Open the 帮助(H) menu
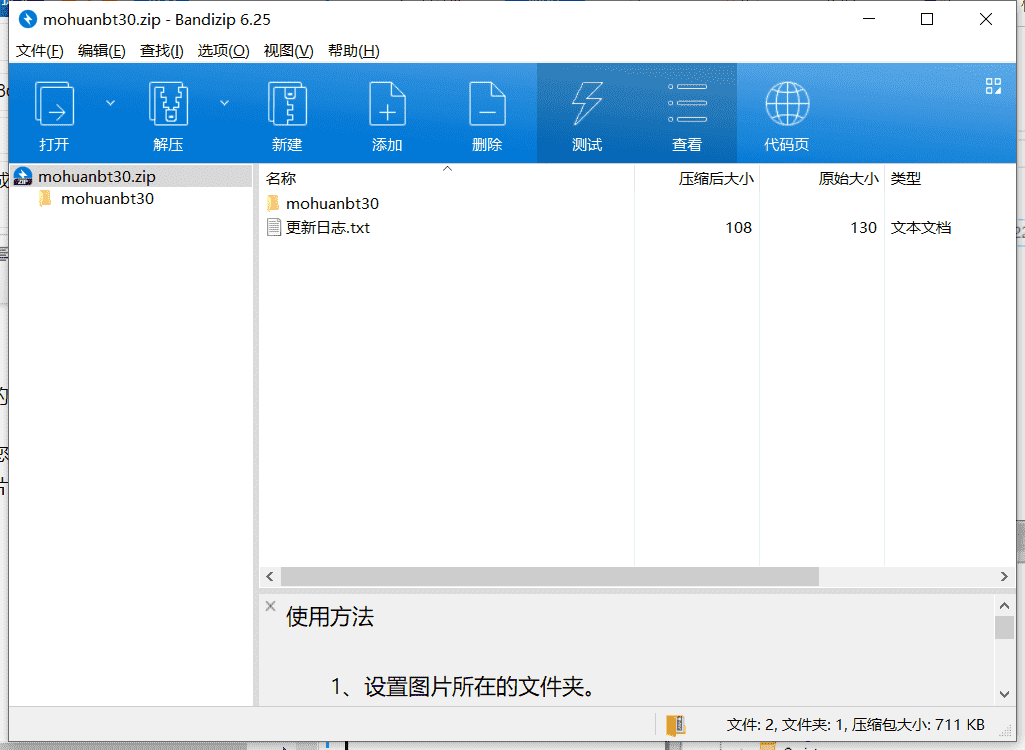This screenshot has height=750, width=1025. coord(354,51)
